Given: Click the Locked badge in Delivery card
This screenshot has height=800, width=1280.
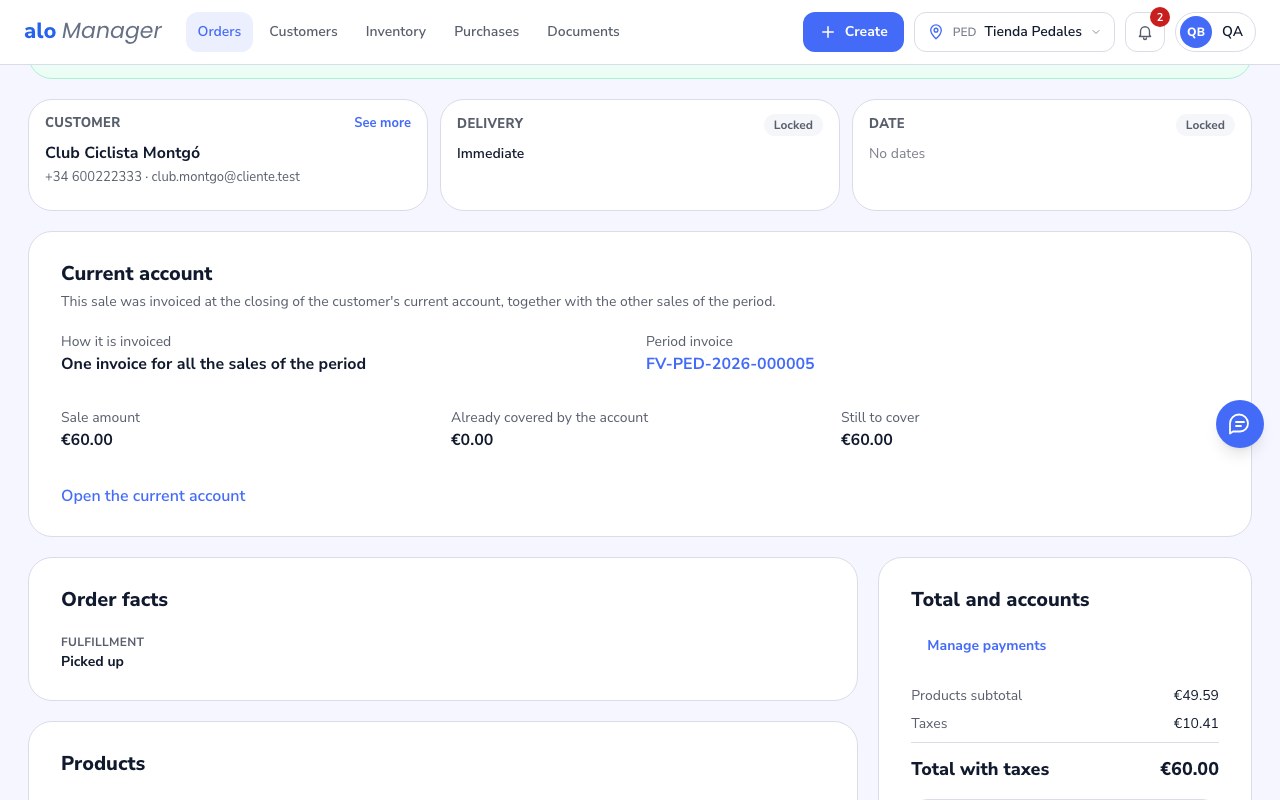Looking at the screenshot, I should 793,125.
